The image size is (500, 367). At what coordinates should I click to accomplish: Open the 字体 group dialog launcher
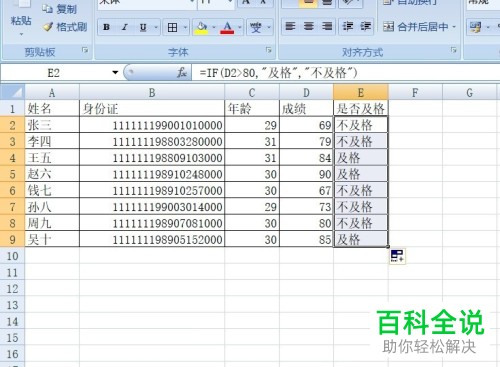[269, 50]
